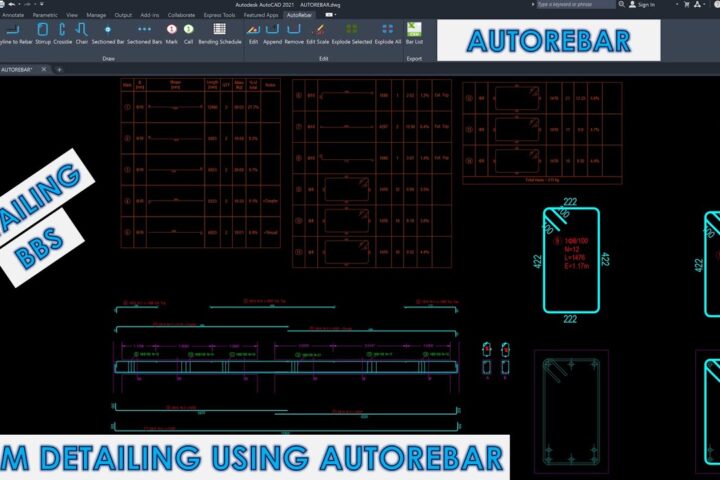Image resolution: width=720 pixels, height=480 pixels.
Task: Add a new drawing tab with plus
Action: [x=59, y=70]
